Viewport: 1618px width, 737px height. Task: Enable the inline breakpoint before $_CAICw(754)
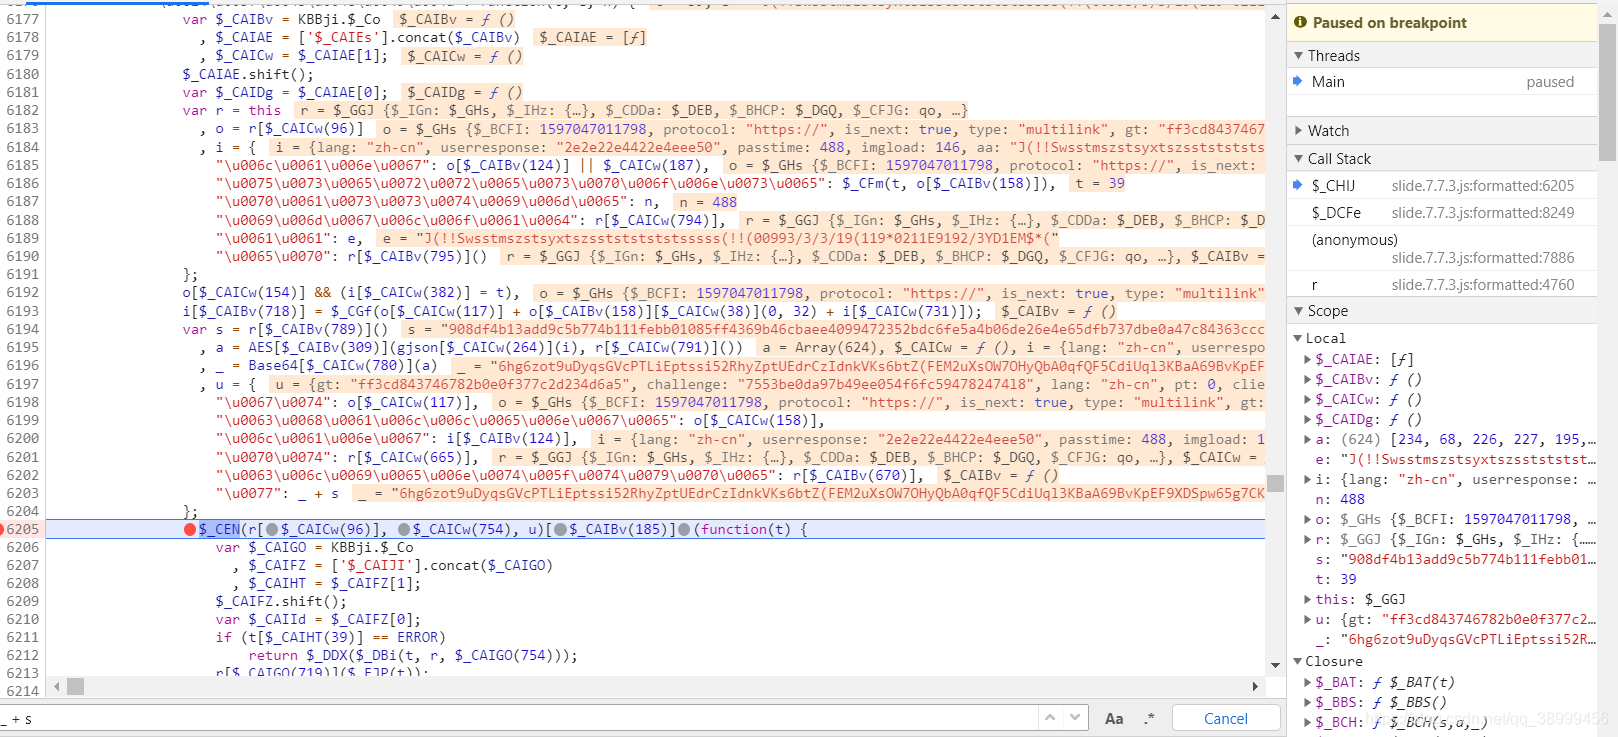pyautogui.click(x=404, y=529)
